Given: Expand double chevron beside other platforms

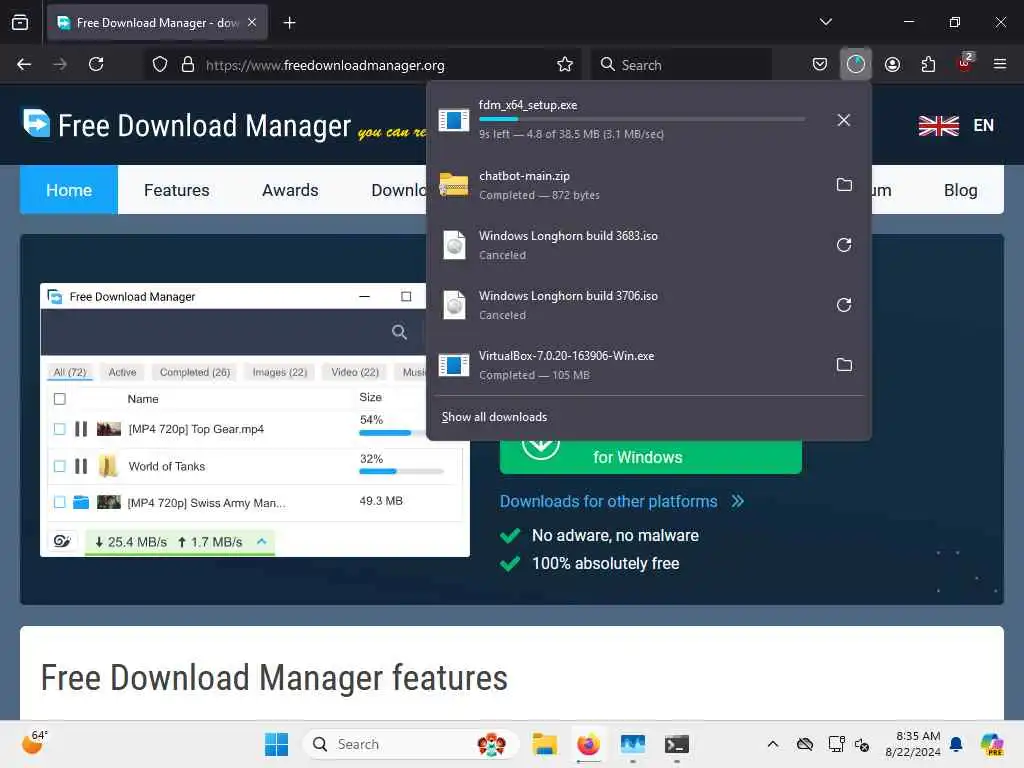Looking at the screenshot, I should click(737, 502).
